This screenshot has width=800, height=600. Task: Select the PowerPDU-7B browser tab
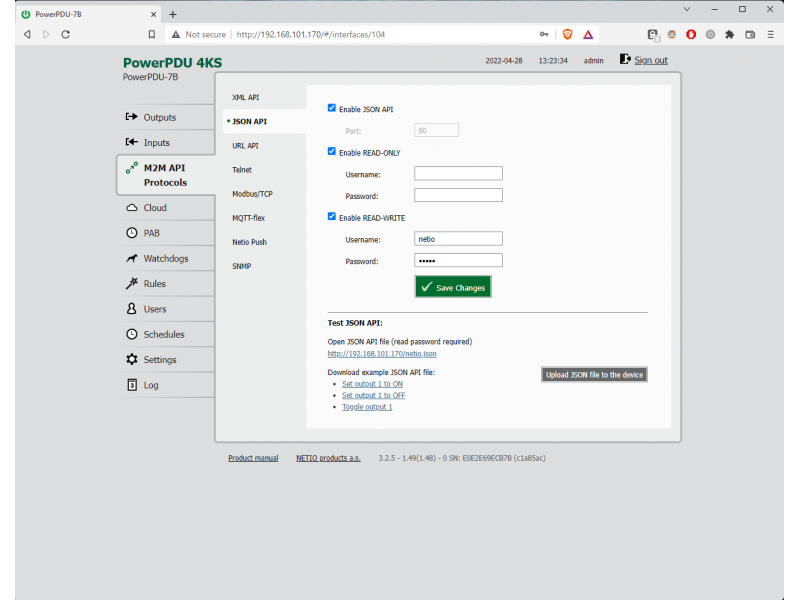[x=89, y=14]
